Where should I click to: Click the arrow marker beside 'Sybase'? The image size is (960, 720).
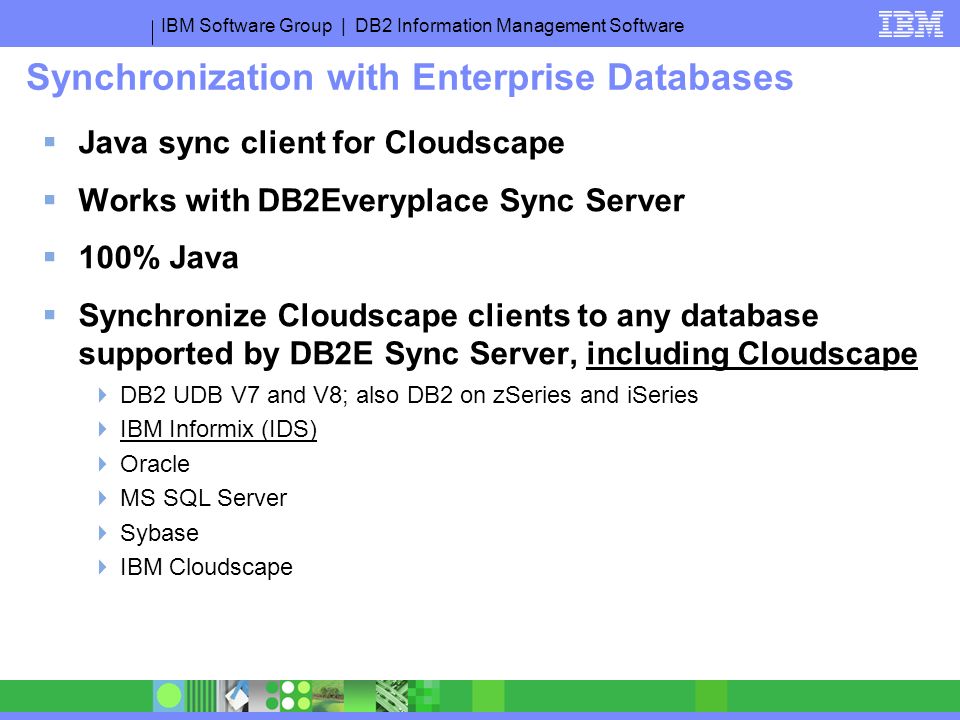pos(102,533)
